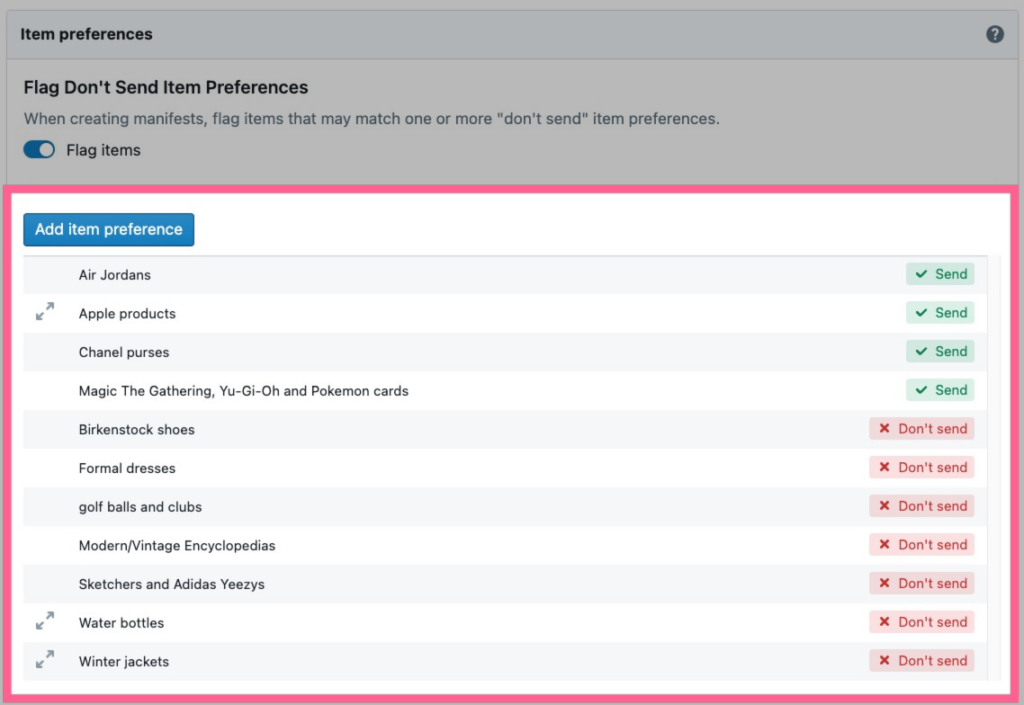Select the Sketchers and Adidas Yeezys item
The image size is (1024, 705).
[172, 584]
